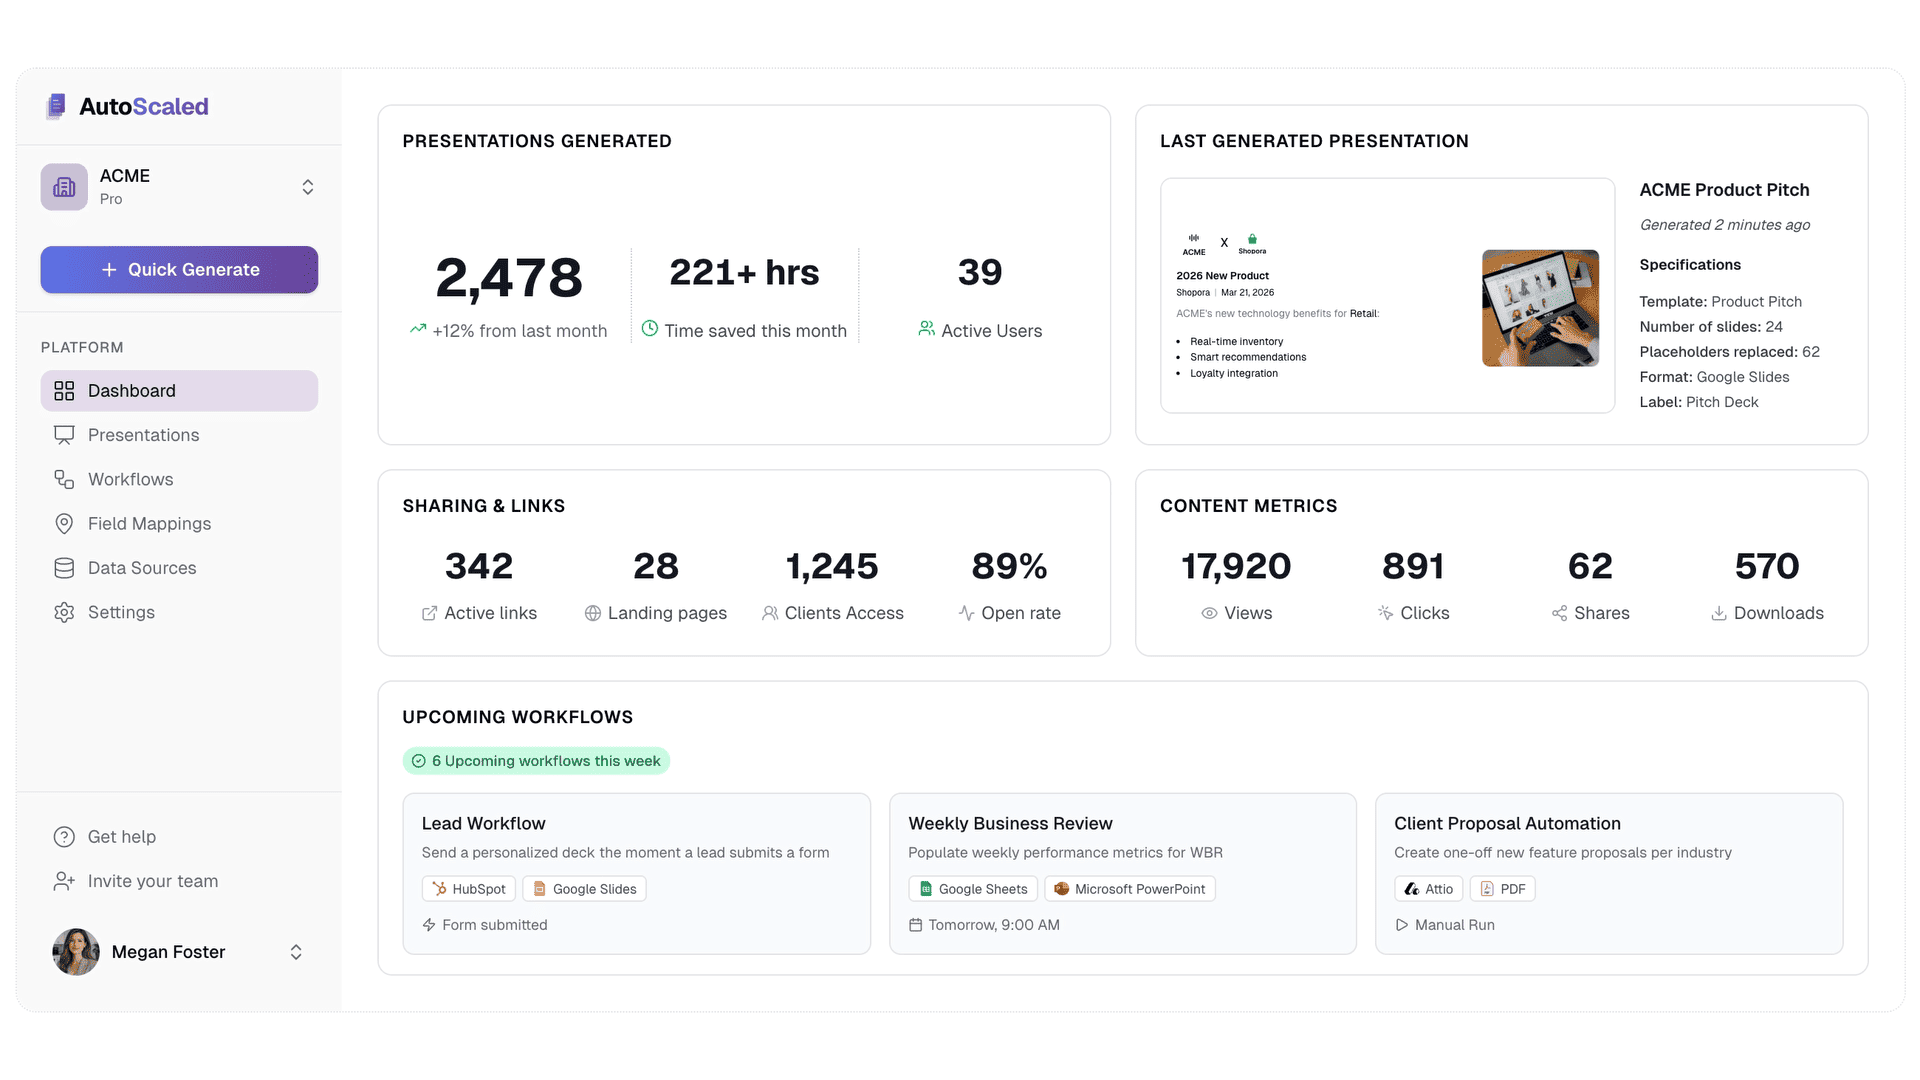Click the Active Users people icon
Image resolution: width=1920 pixels, height=1080 pixels.
(x=926, y=329)
